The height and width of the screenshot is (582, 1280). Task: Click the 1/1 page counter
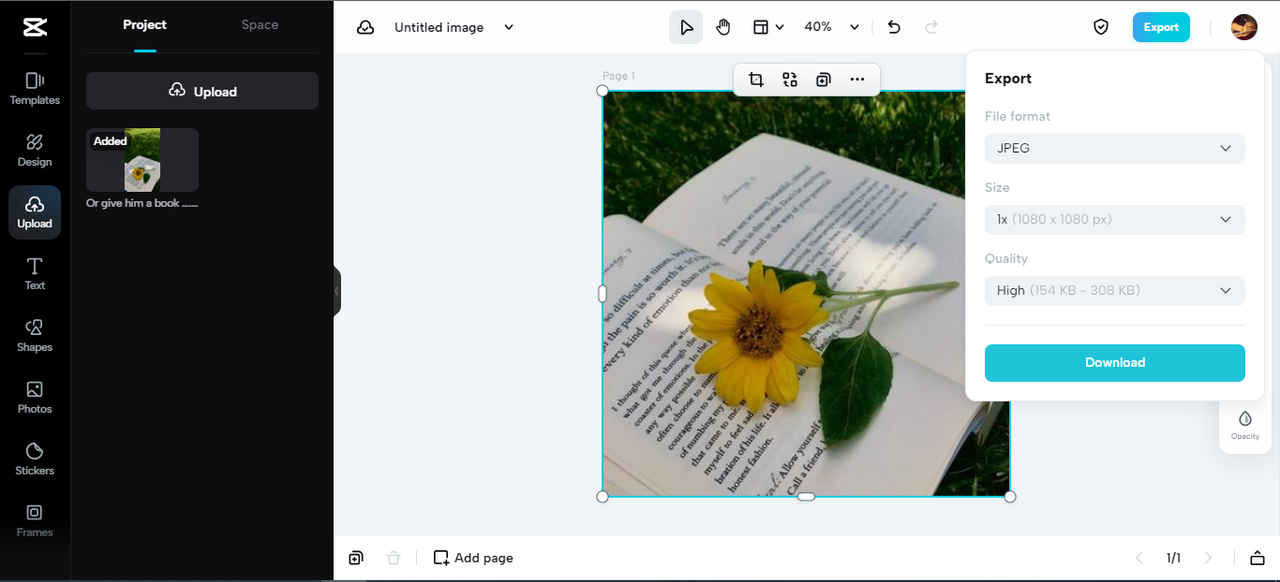tap(1174, 558)
